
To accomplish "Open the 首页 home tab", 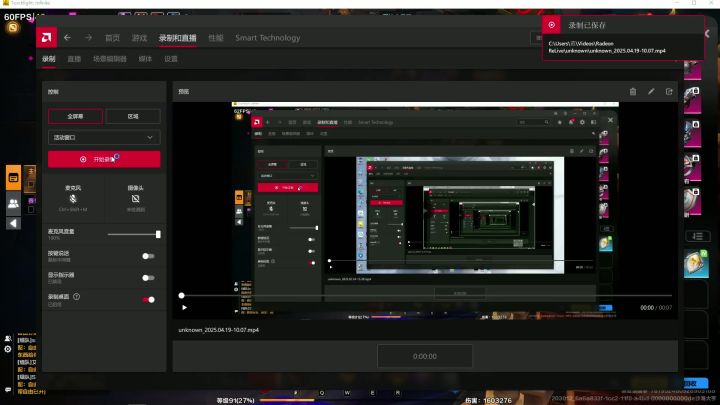I will [x=112, y=38].
